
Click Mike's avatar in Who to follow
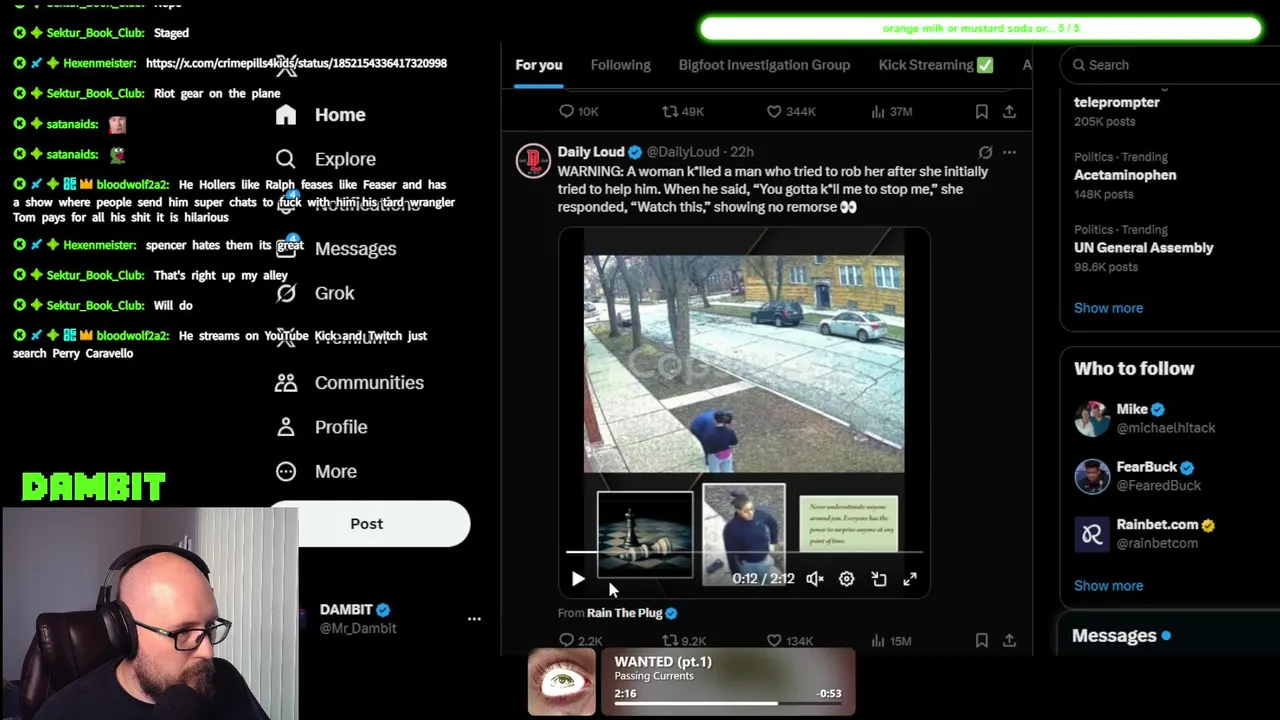pos(1092,419)
